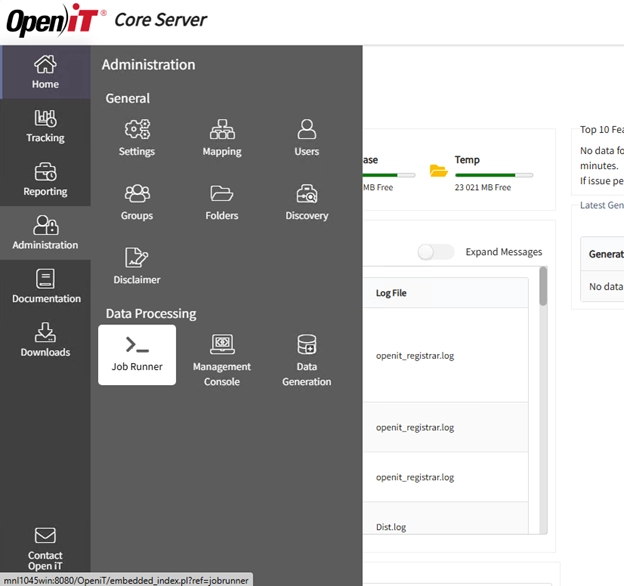
Task: Click the Data Processing heading
Action: click(151, 313)
